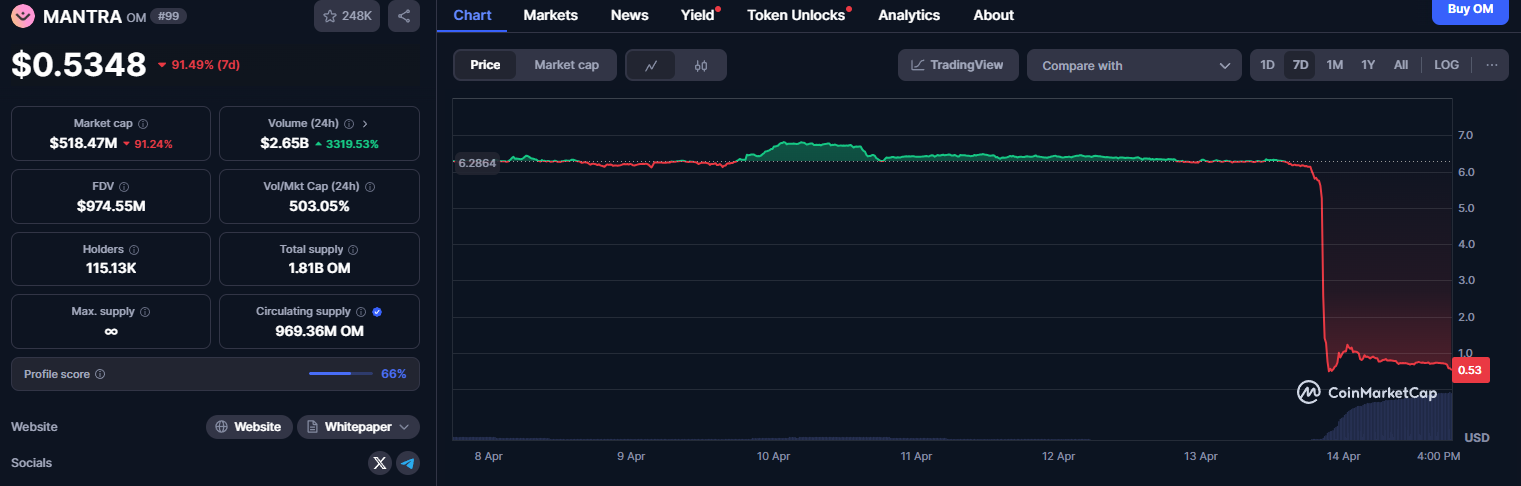Image resolution: width=1521 pixels, height=486 pixels.
Task: Click the 969.36M OM circulating supply
Action: 319,331
